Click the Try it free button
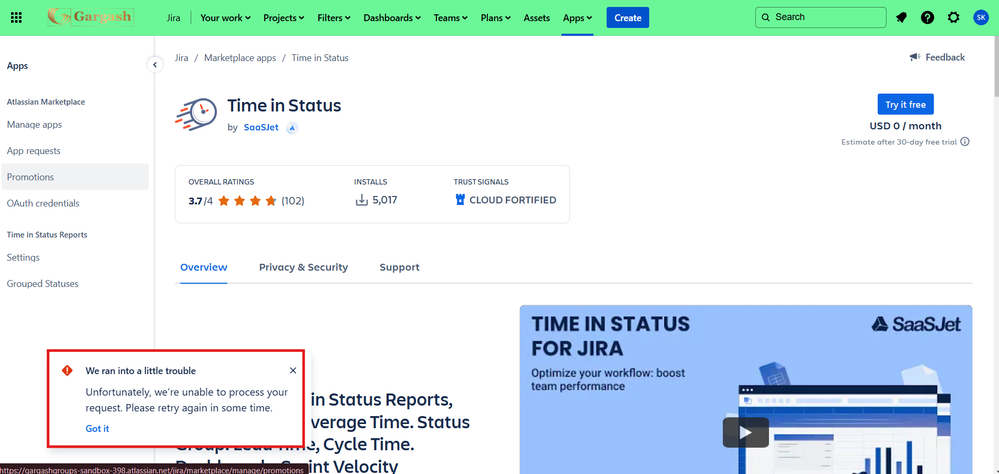 point(905,104)
